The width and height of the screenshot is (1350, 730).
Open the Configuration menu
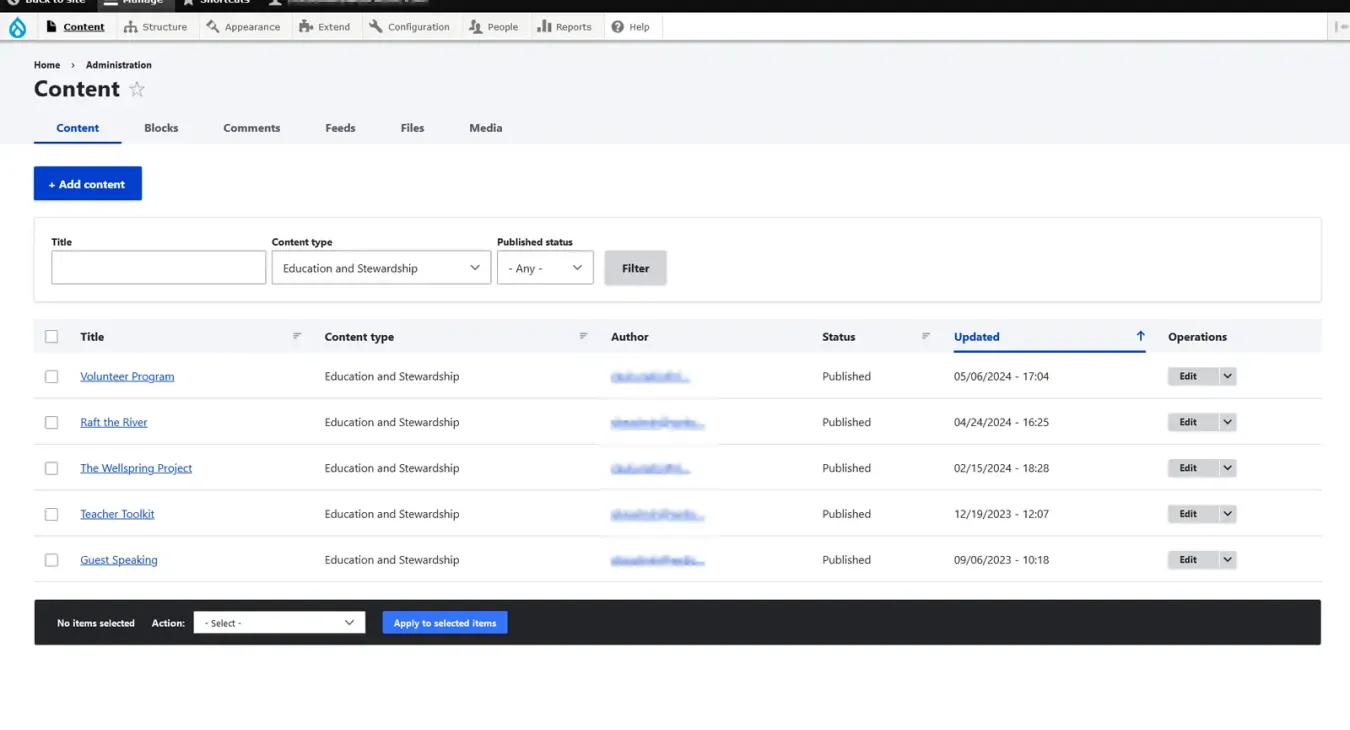(x=409, y=27)
